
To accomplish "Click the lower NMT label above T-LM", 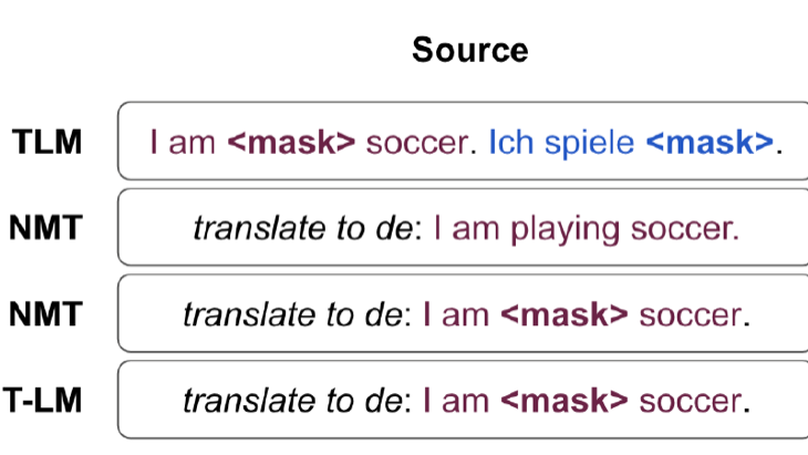I will (x=46, y=315).
